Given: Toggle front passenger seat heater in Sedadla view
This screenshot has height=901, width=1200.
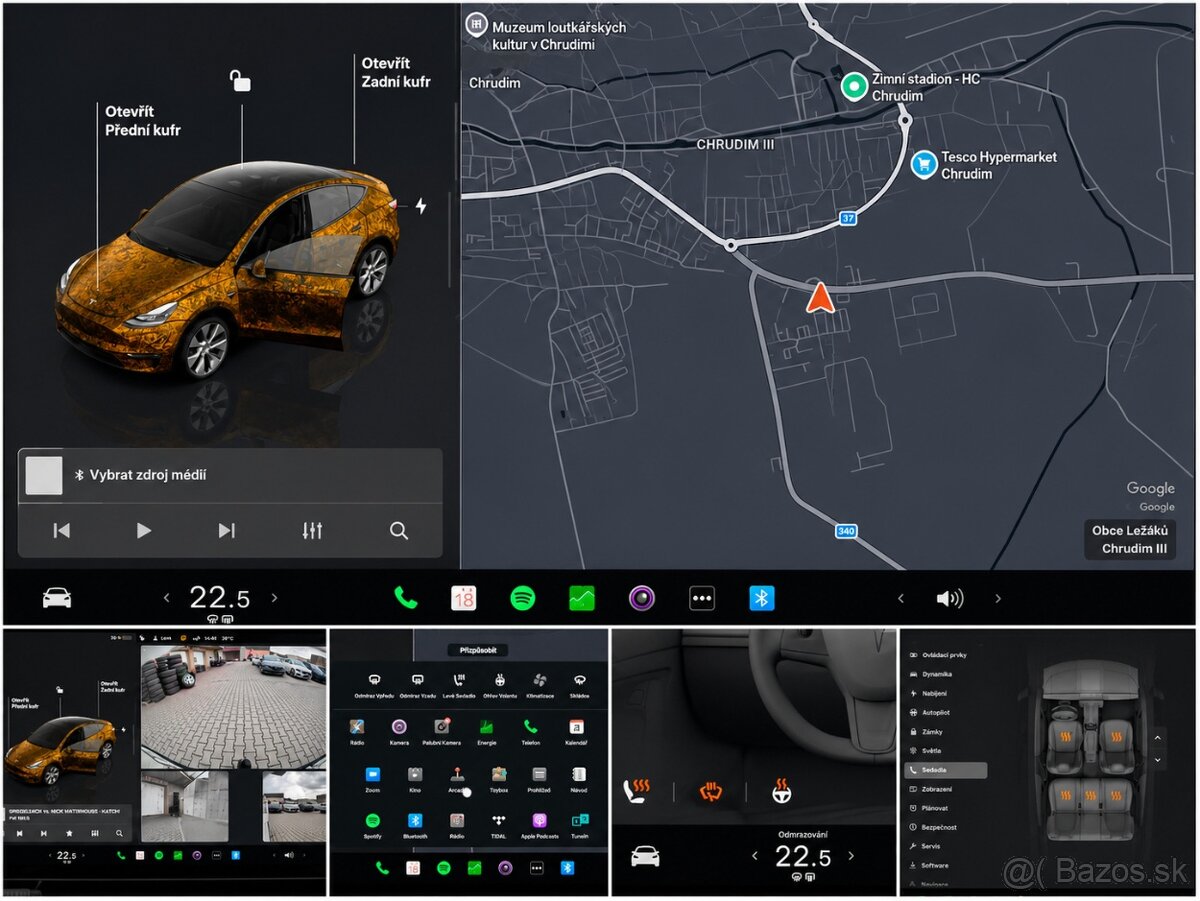Looking at the screenshot, I should pos(1116,736).
